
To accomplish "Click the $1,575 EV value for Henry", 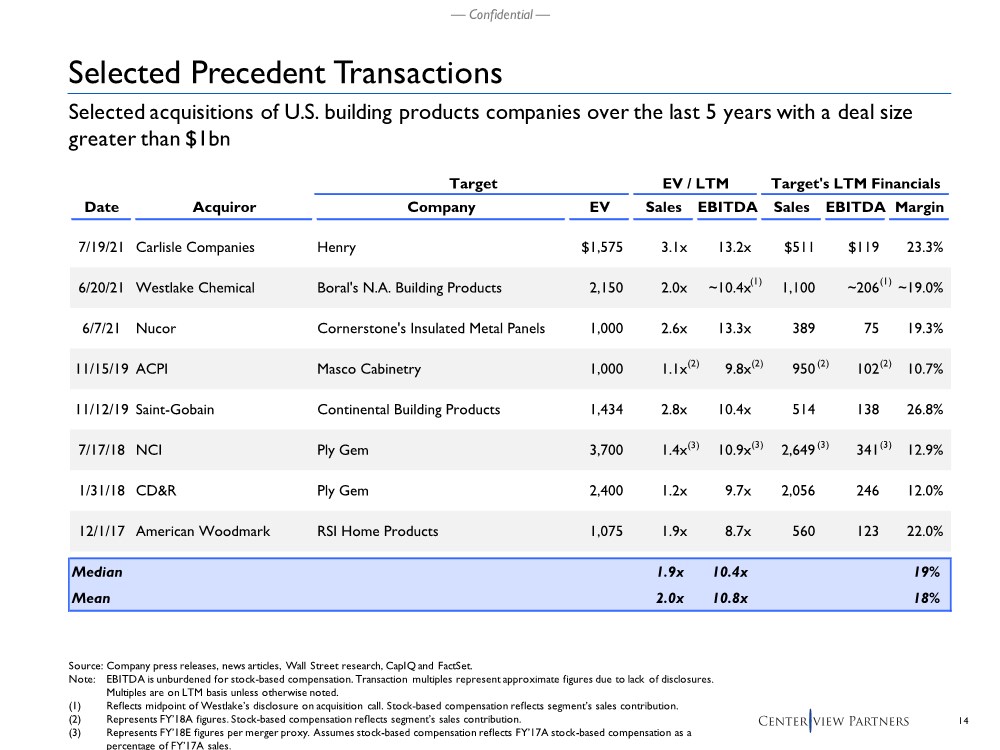I will 602,247.
